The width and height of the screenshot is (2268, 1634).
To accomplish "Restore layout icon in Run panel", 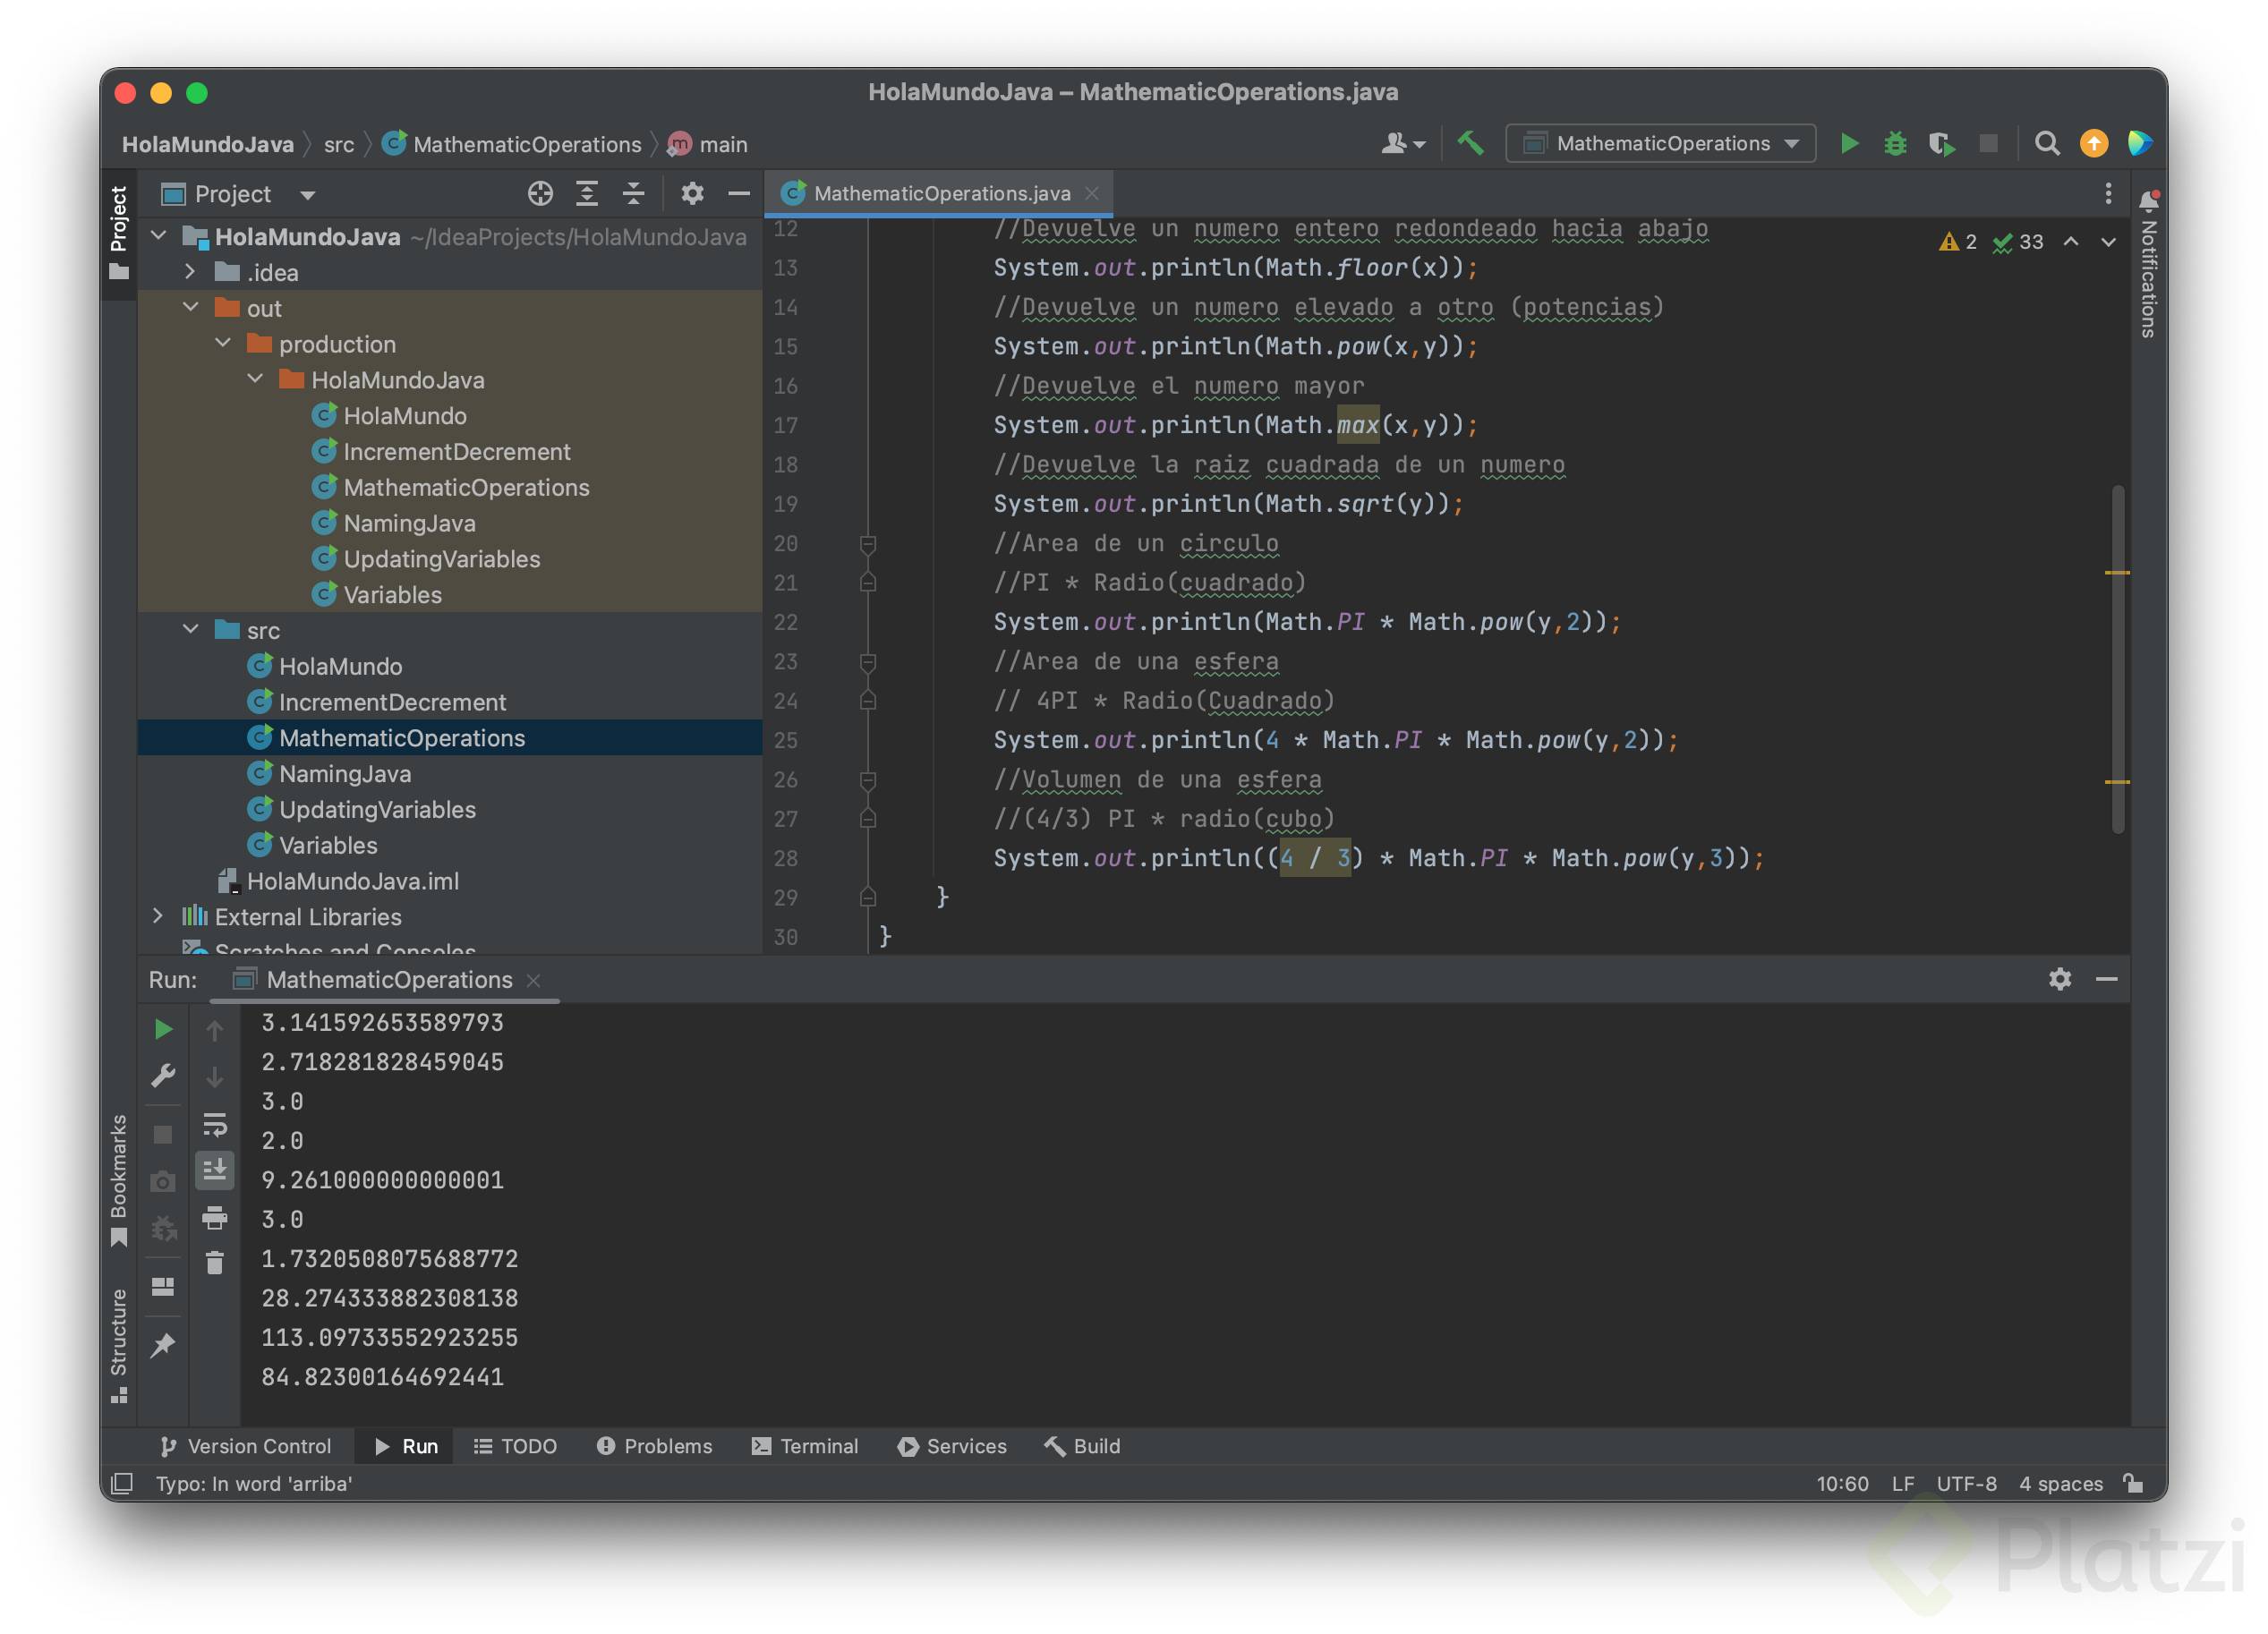I will pyautogui.click(x=163, y=1287).
